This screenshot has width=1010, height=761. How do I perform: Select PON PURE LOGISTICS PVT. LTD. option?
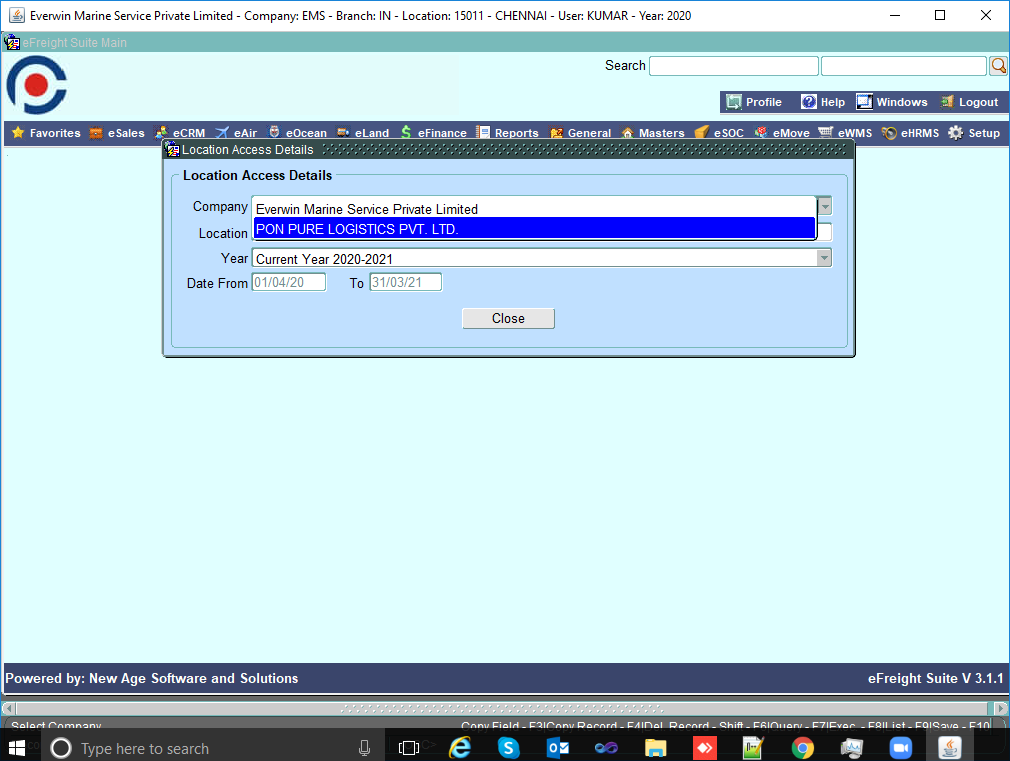(534, 229)
